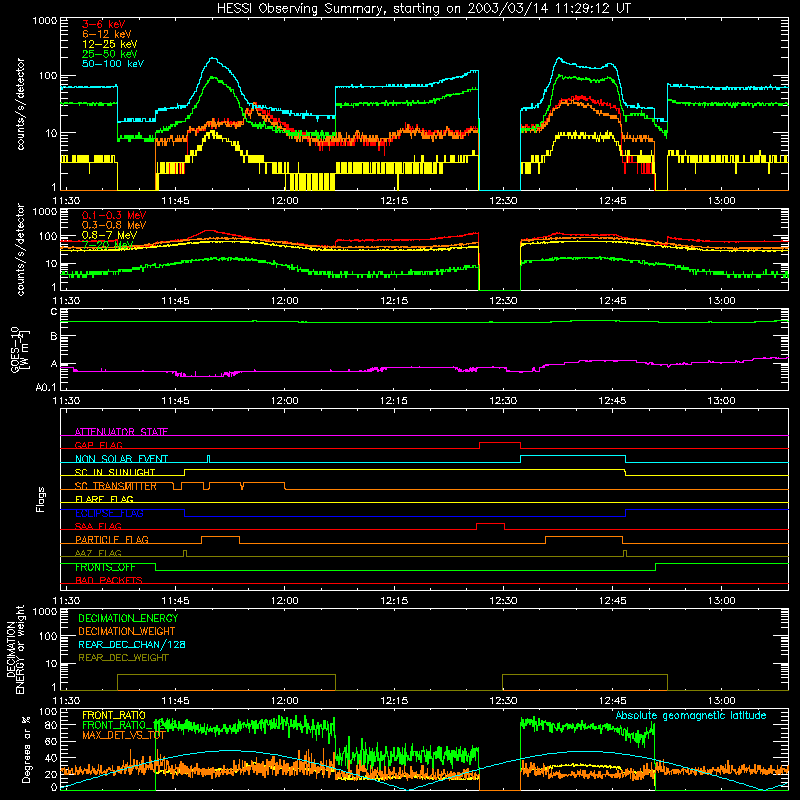Image resolution: width=800 pixels, height=800 pixels.
Task: Select the red 3-6 keV legend label
Action: point(104,24)
